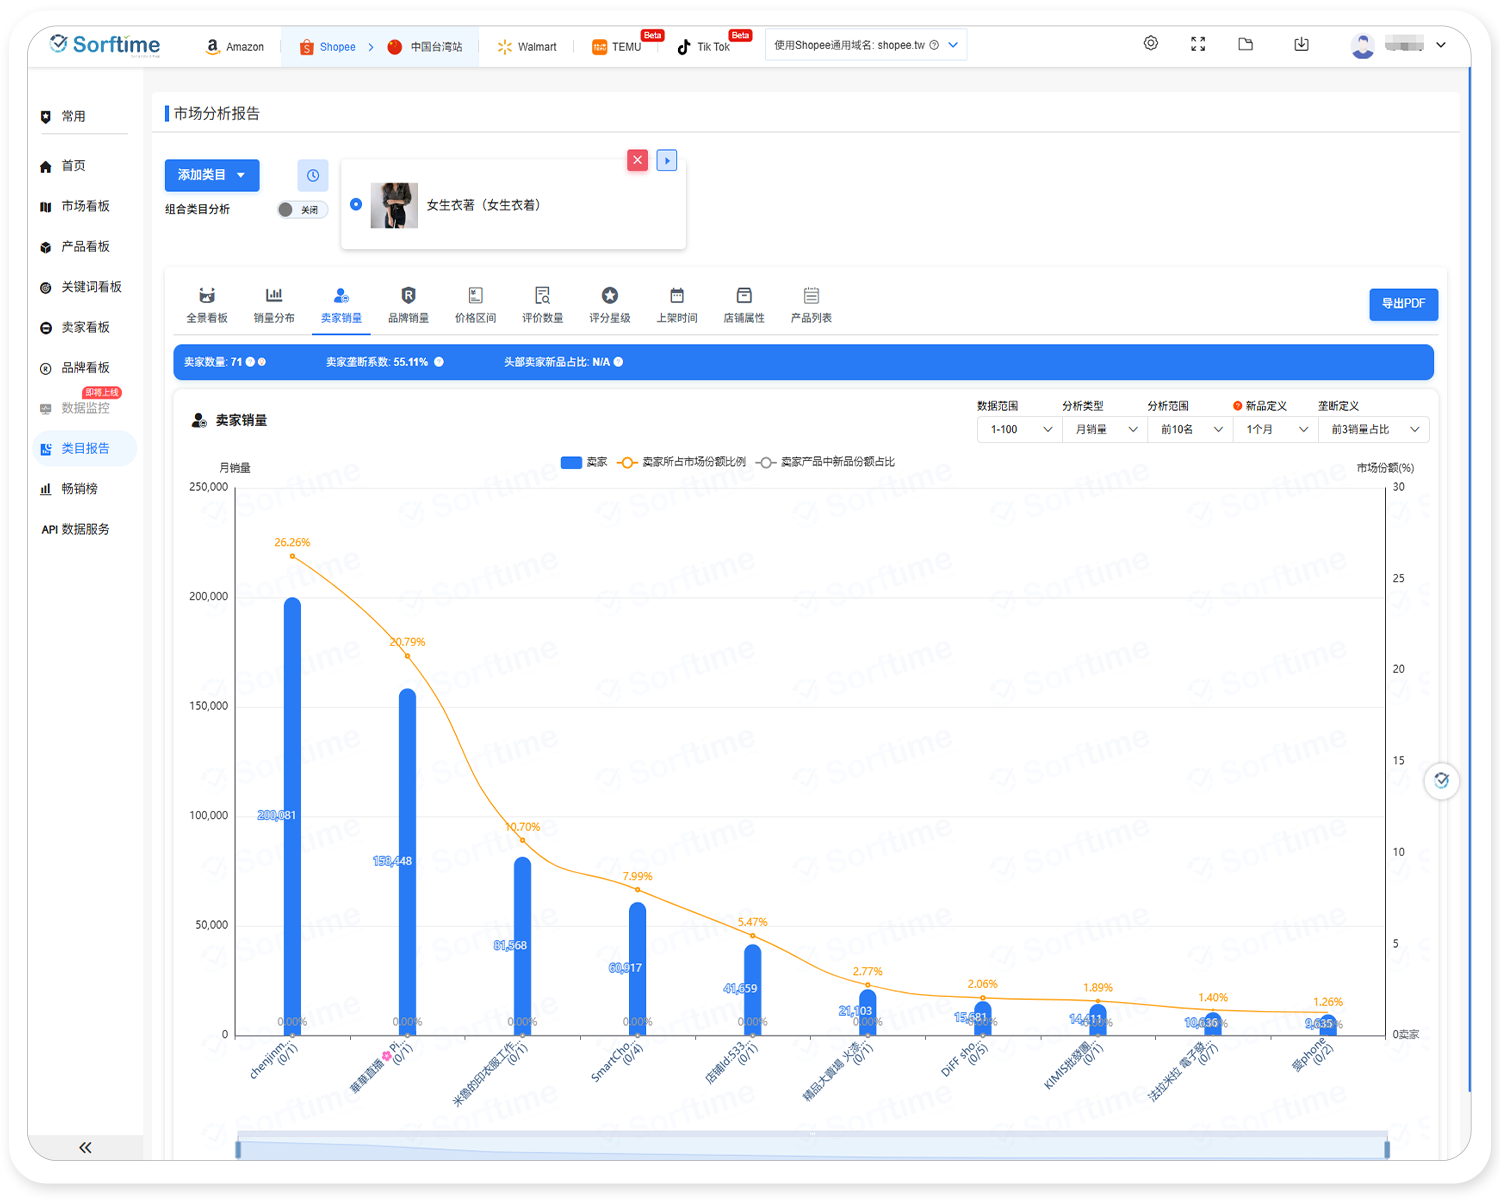This screenshot has height=1200, width=1500.
Task: Collapse the sidebar with double-chevron icon
Action: coord(85,1147)
